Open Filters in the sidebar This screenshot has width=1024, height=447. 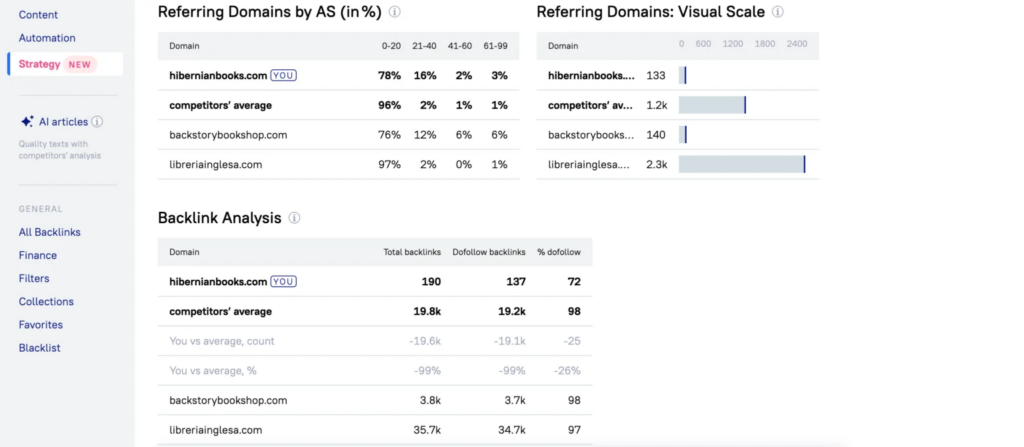coord(34,278)
